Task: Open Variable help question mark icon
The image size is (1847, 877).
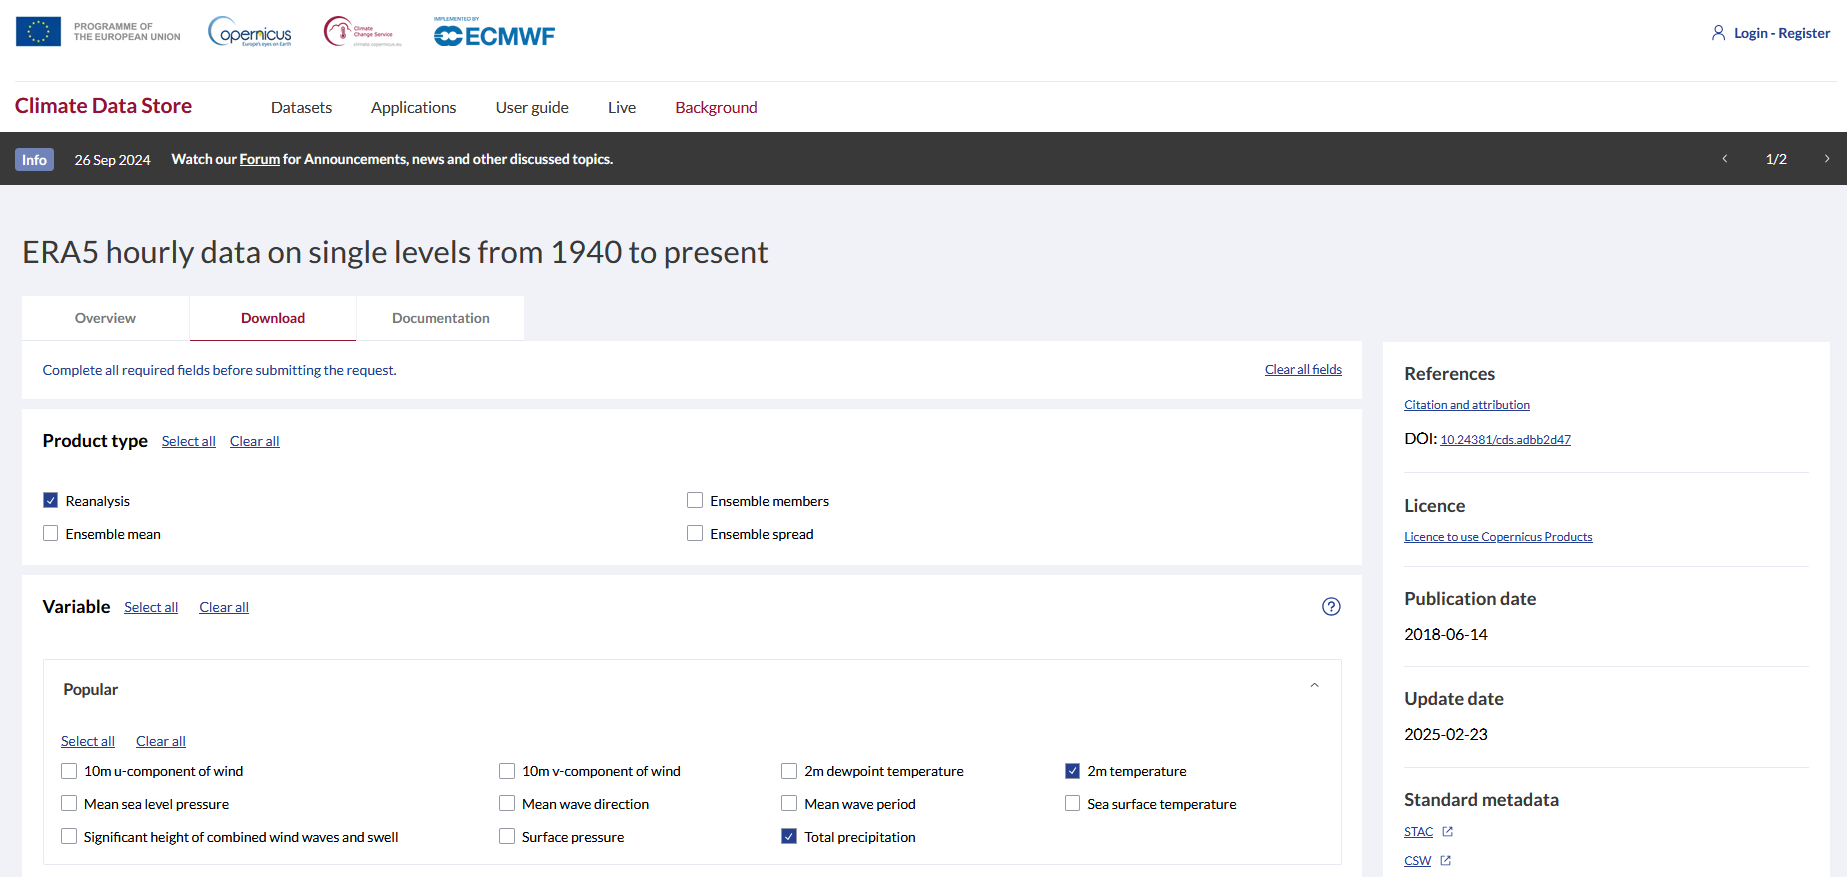Action: click(x=1331, y=607)
